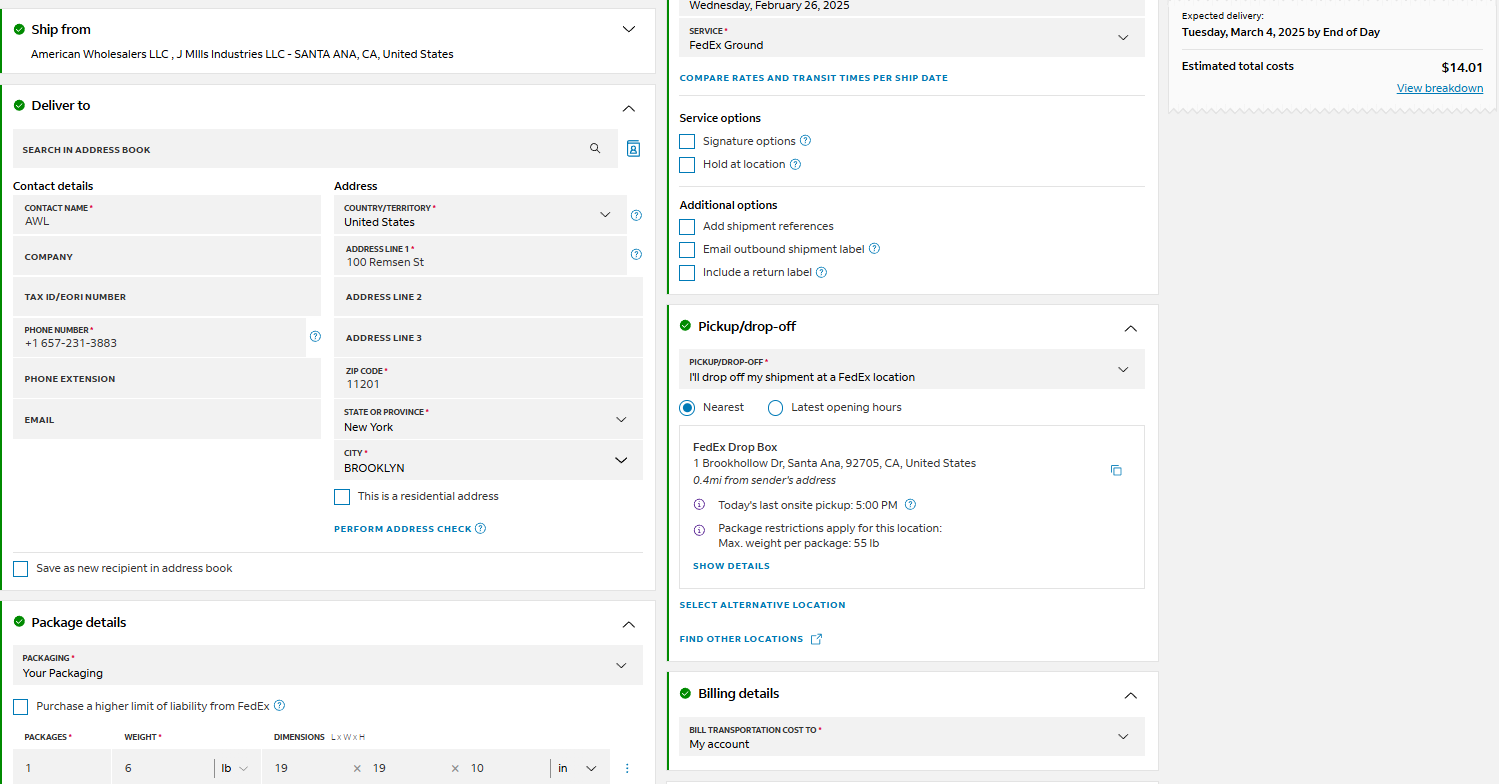
Task: Open the address book icon
Action: pos(633,149)
